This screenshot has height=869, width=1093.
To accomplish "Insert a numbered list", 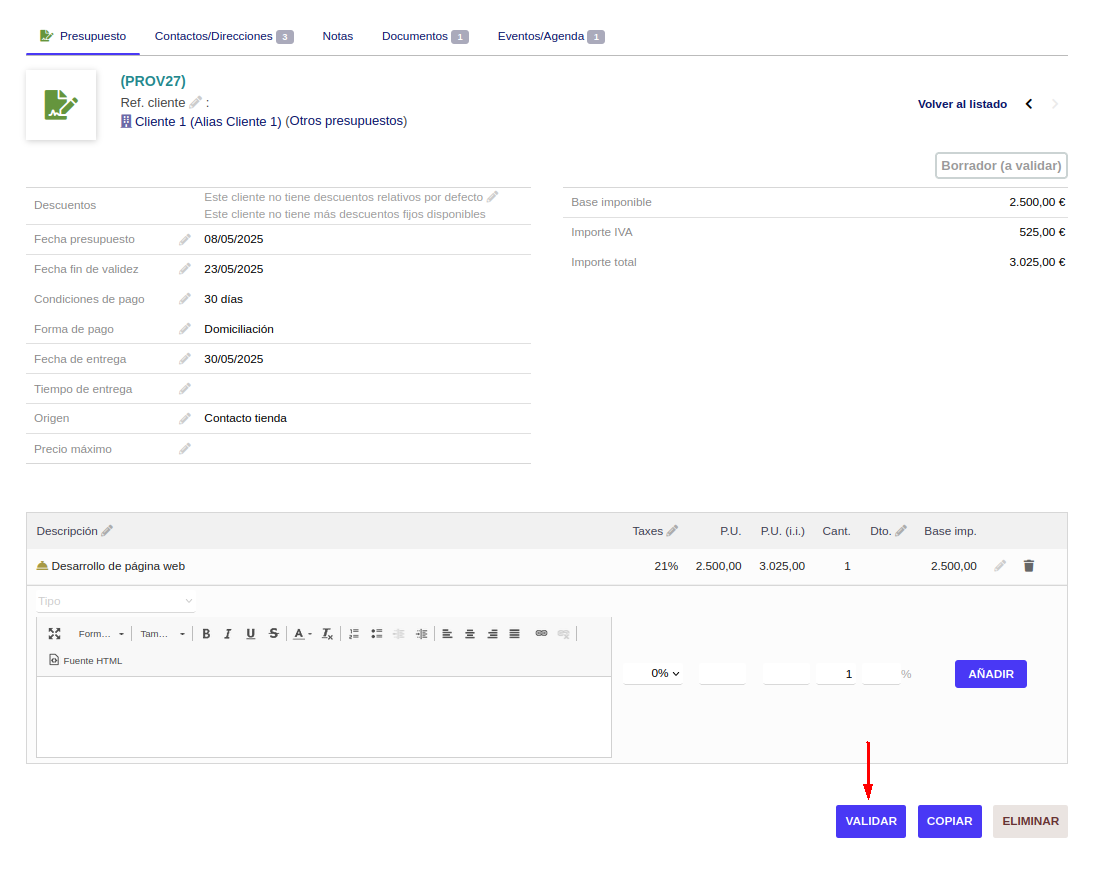I will click(x=354, y=634).
